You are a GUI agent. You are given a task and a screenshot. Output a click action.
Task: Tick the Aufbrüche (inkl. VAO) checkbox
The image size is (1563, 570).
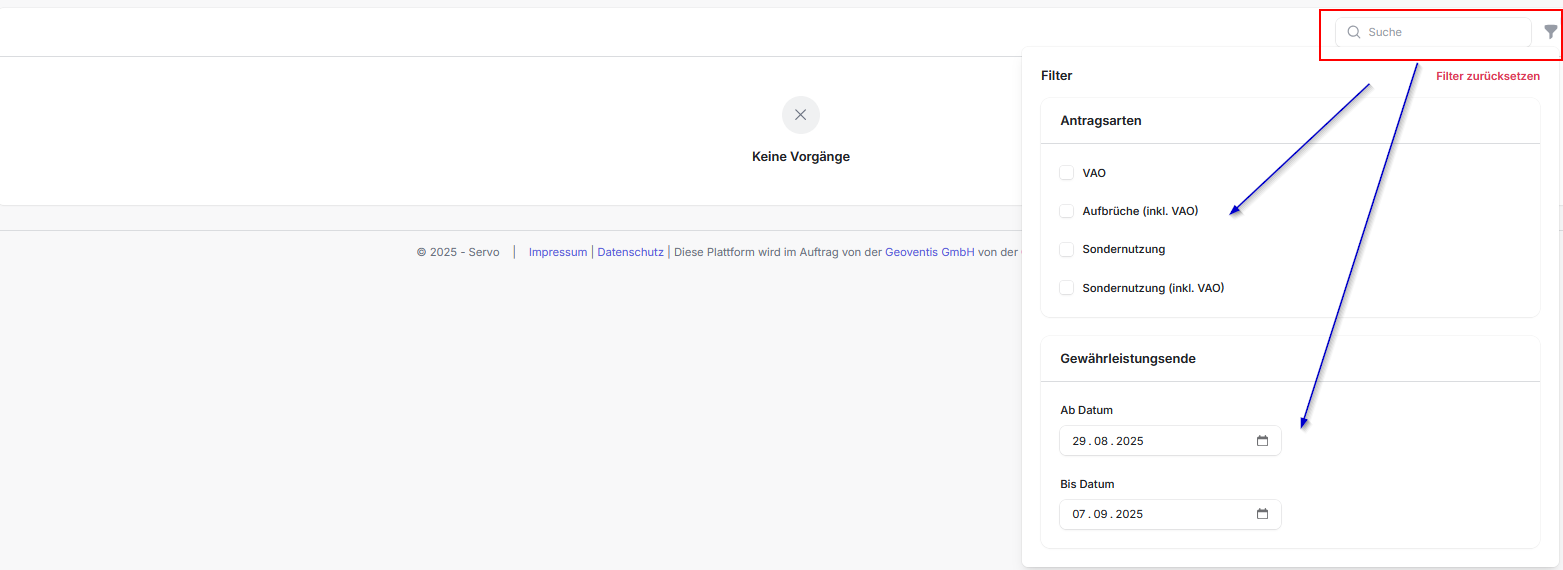(1066, 211)
